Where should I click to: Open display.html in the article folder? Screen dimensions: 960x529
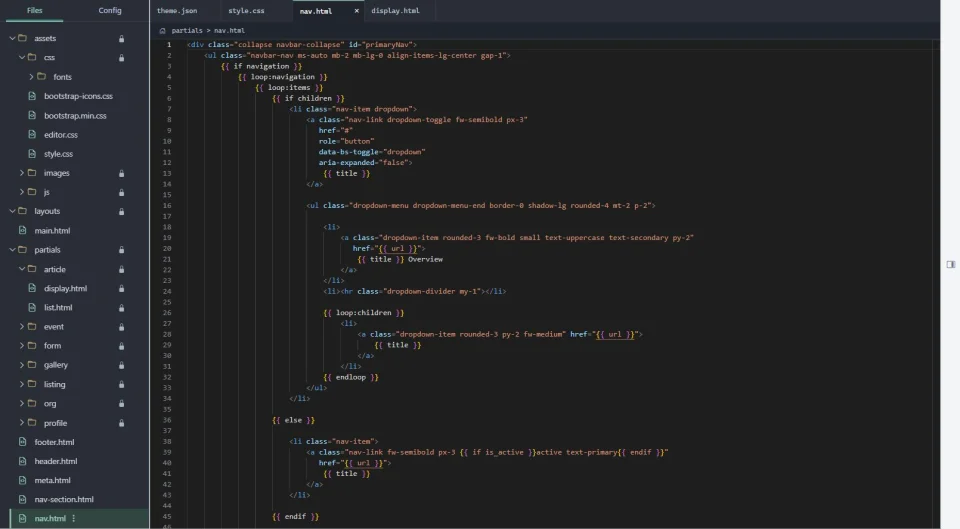coord(65,288)
